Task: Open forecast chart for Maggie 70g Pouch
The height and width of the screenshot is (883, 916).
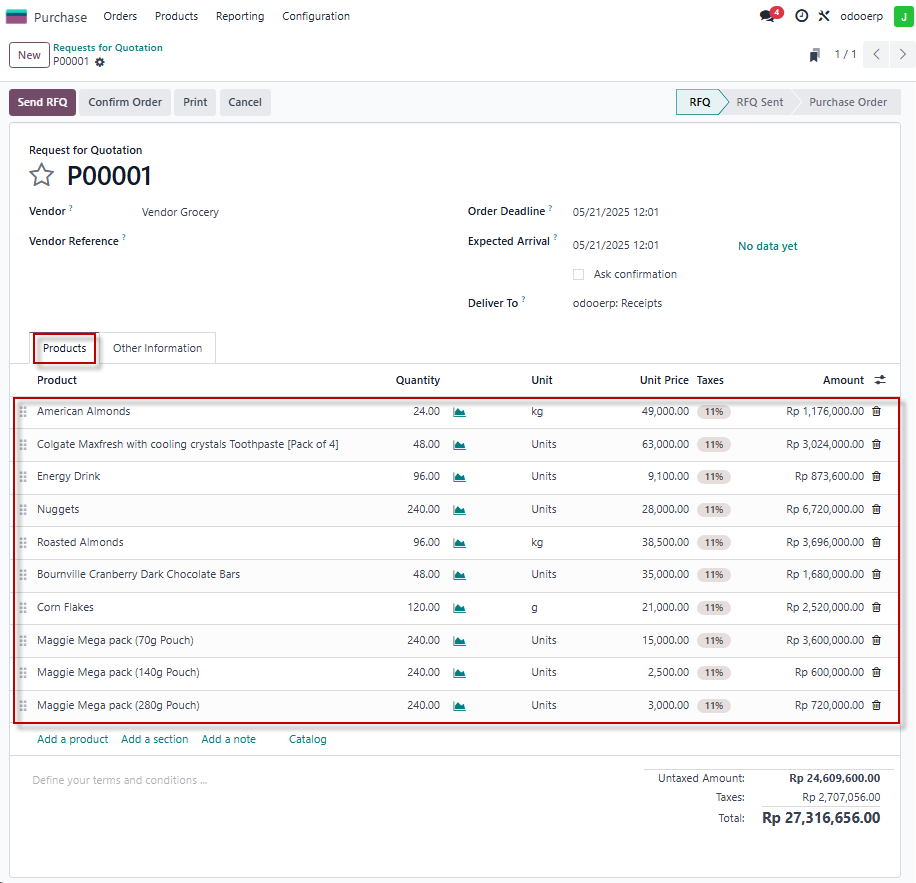Action: click(x=460, y=641)
